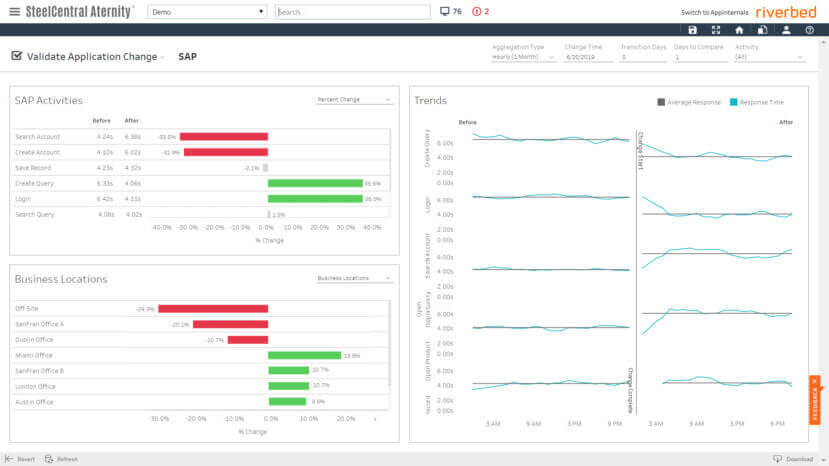Open the Aggregation Type dropdown
829x466 pixels.
pyautogui.click(x=523, y=57)
